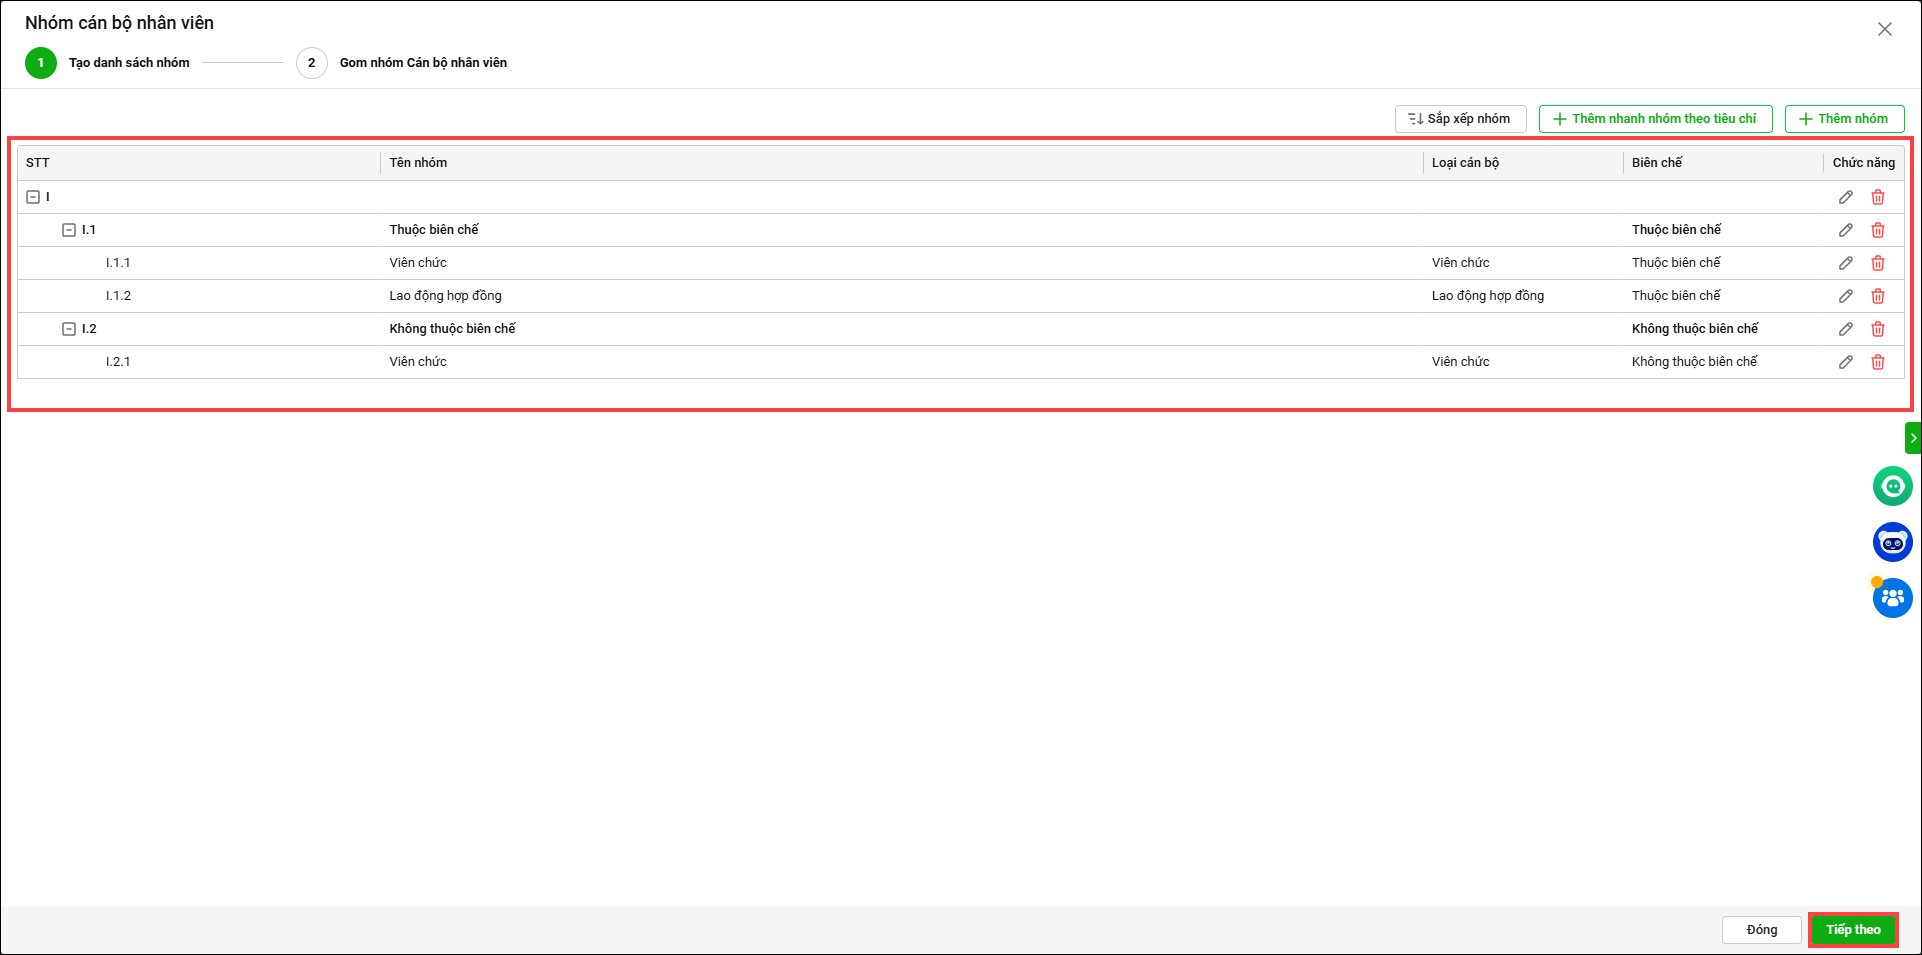The width and height of the screenshot is (1922, 955).
Task: Open the blue robot assistant icon
Action: click(1892, 542)
